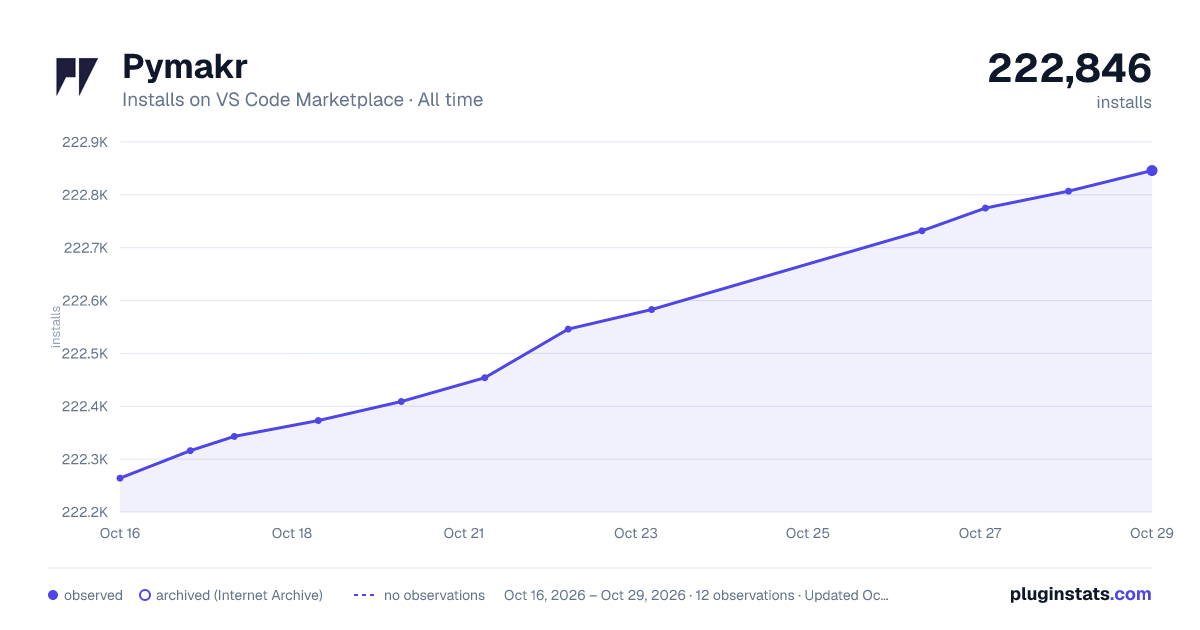Viewport: 1200px width, 630px height.
Task: Click the Oct 21 x-axis label
Action: click(x=464, y=533)
